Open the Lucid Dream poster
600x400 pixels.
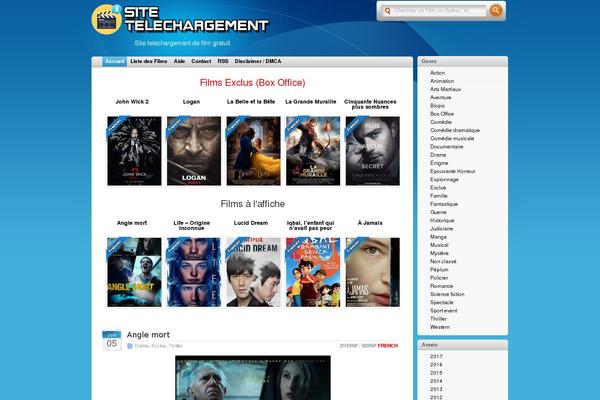(x=253, y=272)
